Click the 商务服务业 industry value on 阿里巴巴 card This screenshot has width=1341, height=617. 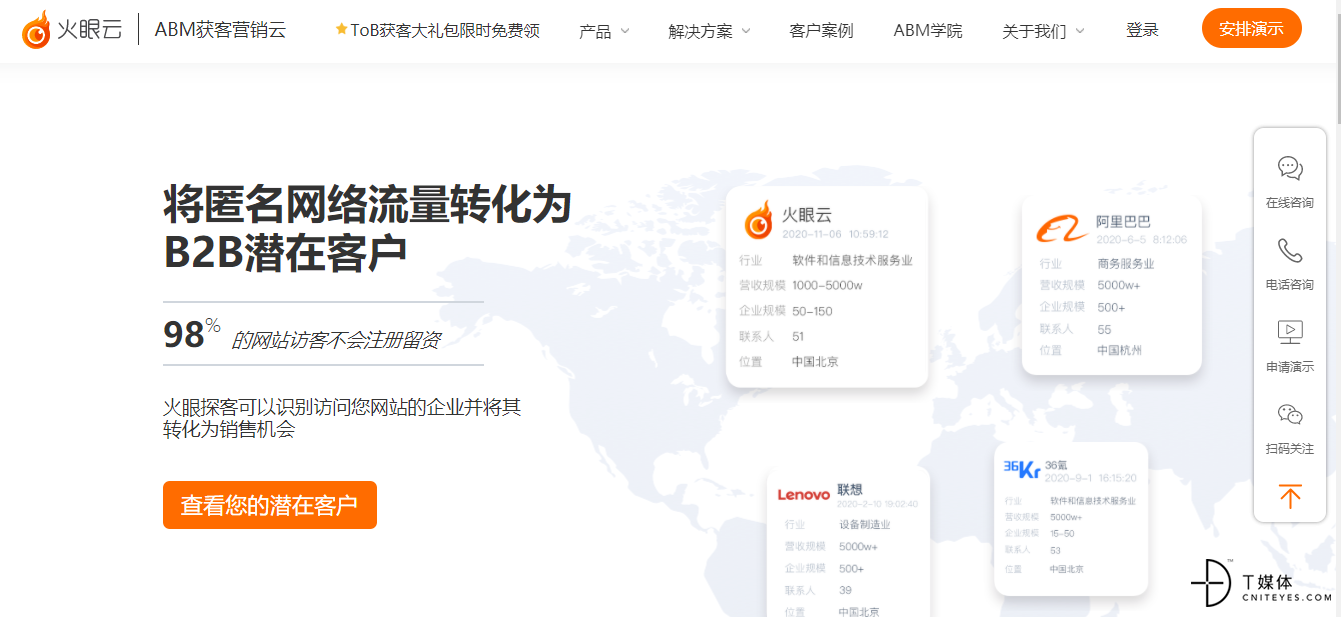(1126, 264)
